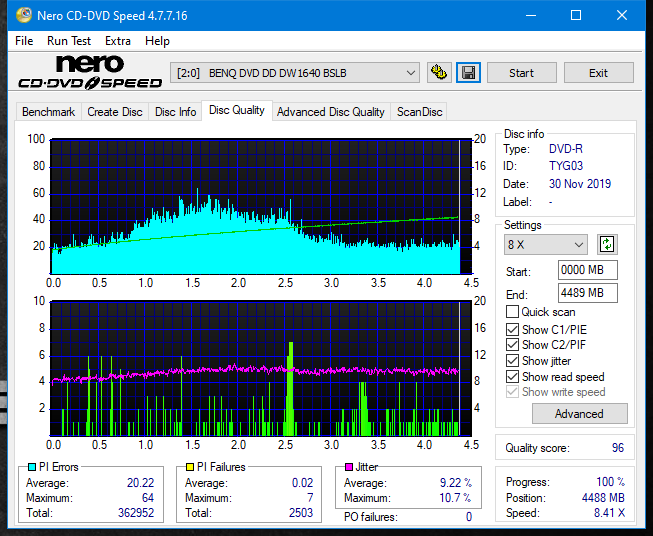Switch to the Benchmark tab
The width and height of the screenshot is (653, 536).
pos(48,112)
